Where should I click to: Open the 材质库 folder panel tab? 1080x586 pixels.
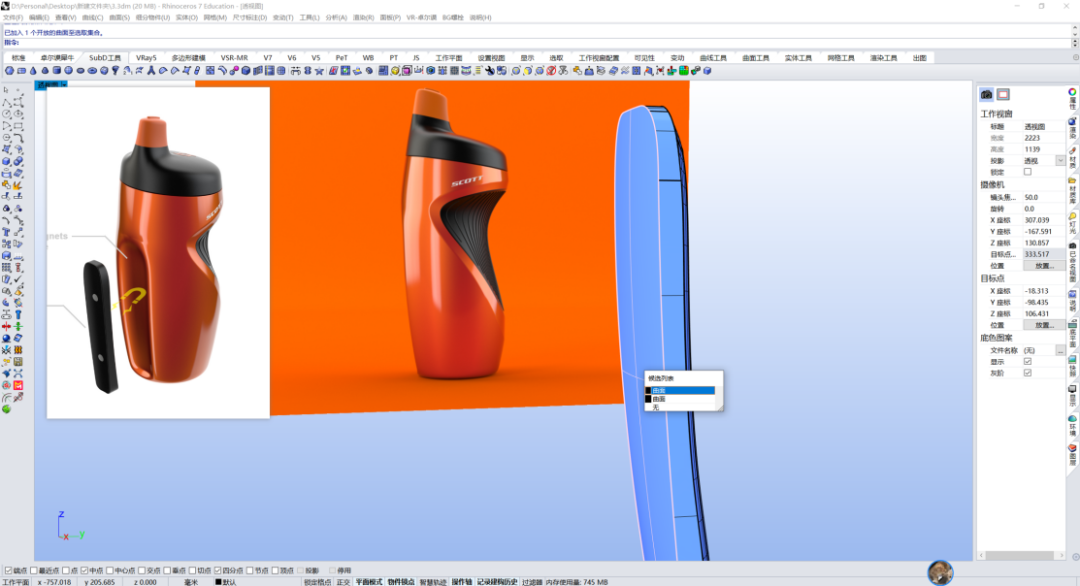tap(1072, 191)
